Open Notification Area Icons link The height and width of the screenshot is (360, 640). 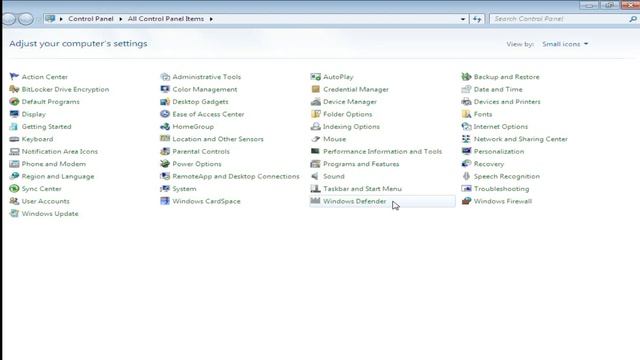click(x=60, y=151)
